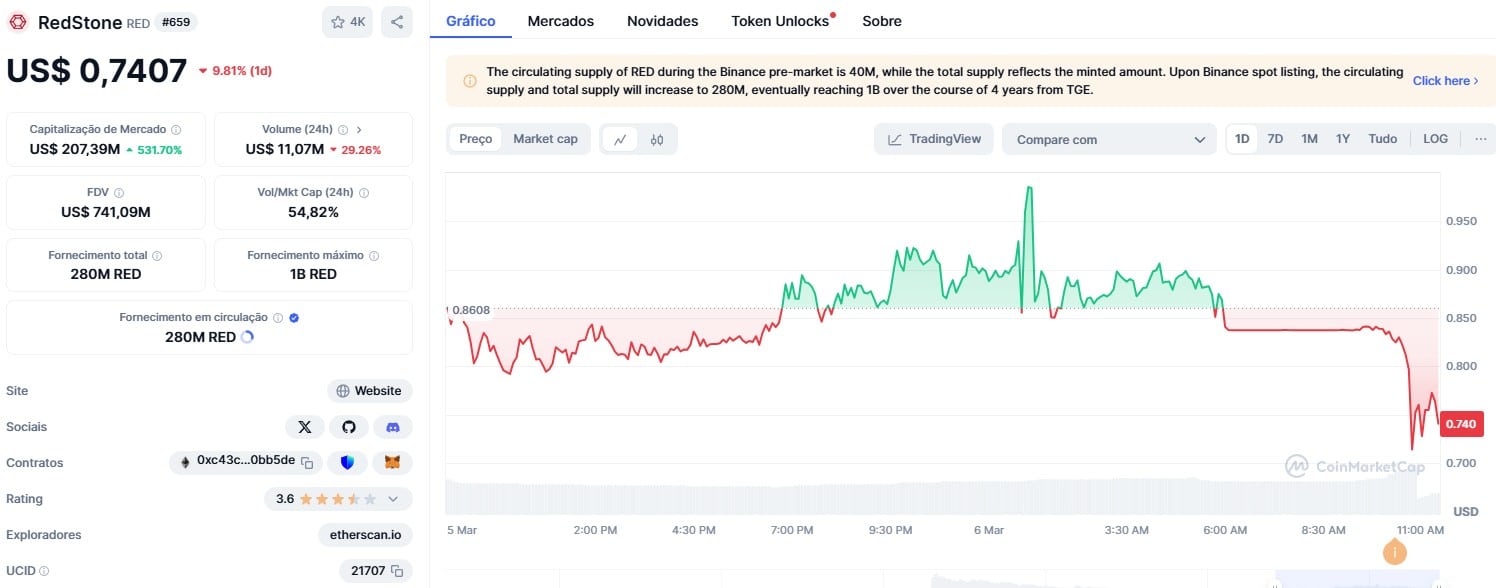Set chart range to 1D
This screenshot has height=588, width=1496.
pyautogui.click(x=1242, y=139)
